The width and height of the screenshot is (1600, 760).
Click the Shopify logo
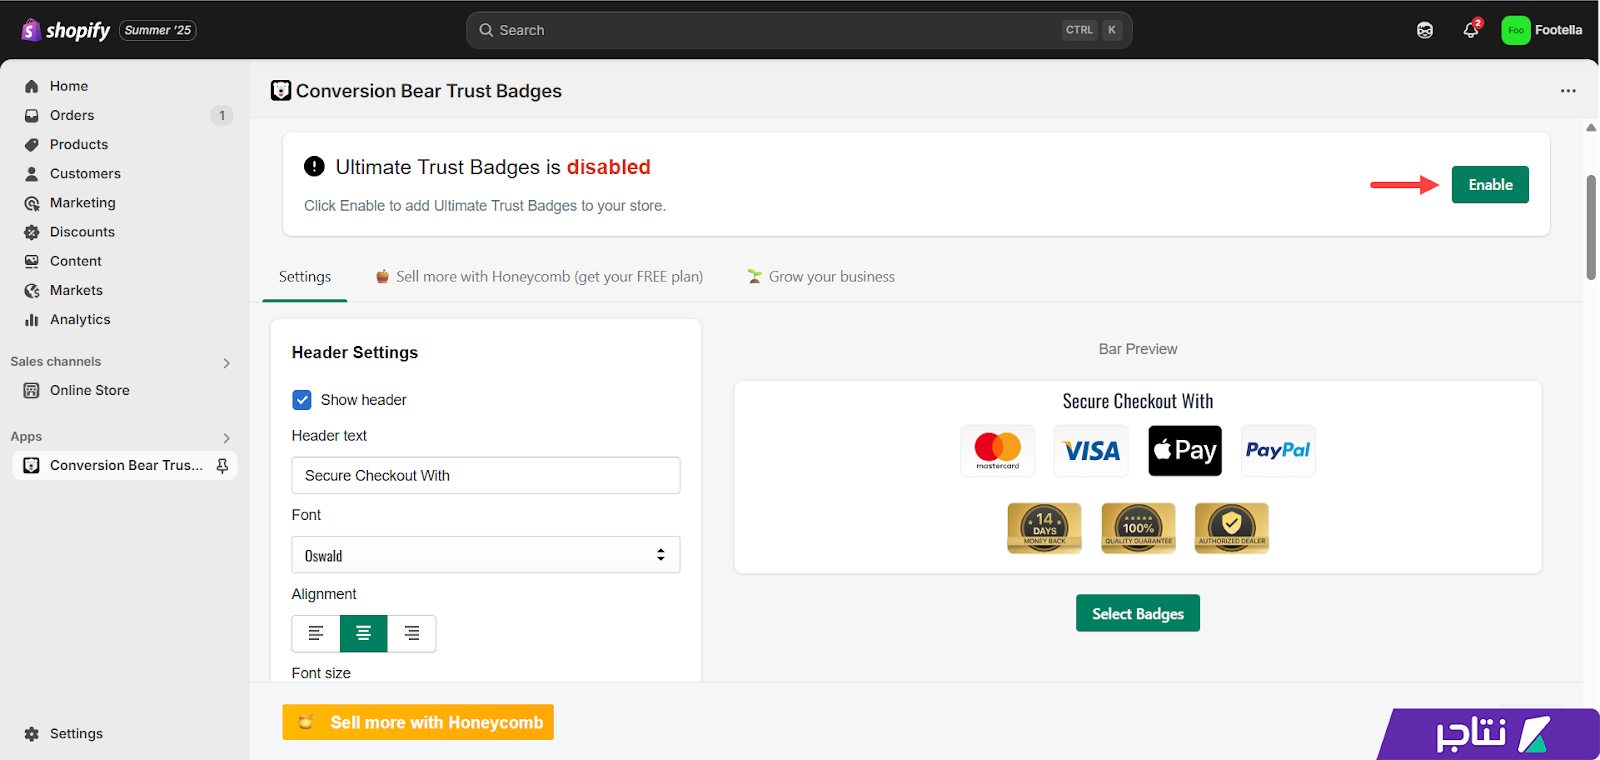coord(66,30)
